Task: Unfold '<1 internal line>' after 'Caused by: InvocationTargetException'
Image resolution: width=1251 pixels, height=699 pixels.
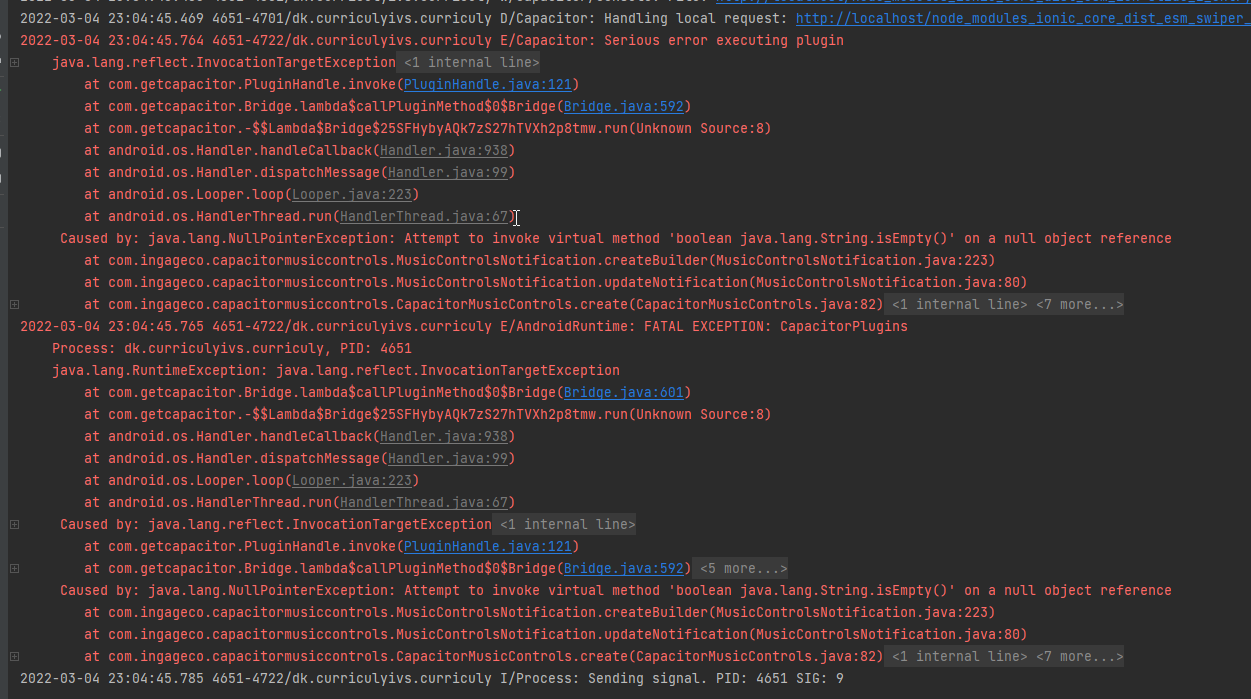Action: click(567, 524)
